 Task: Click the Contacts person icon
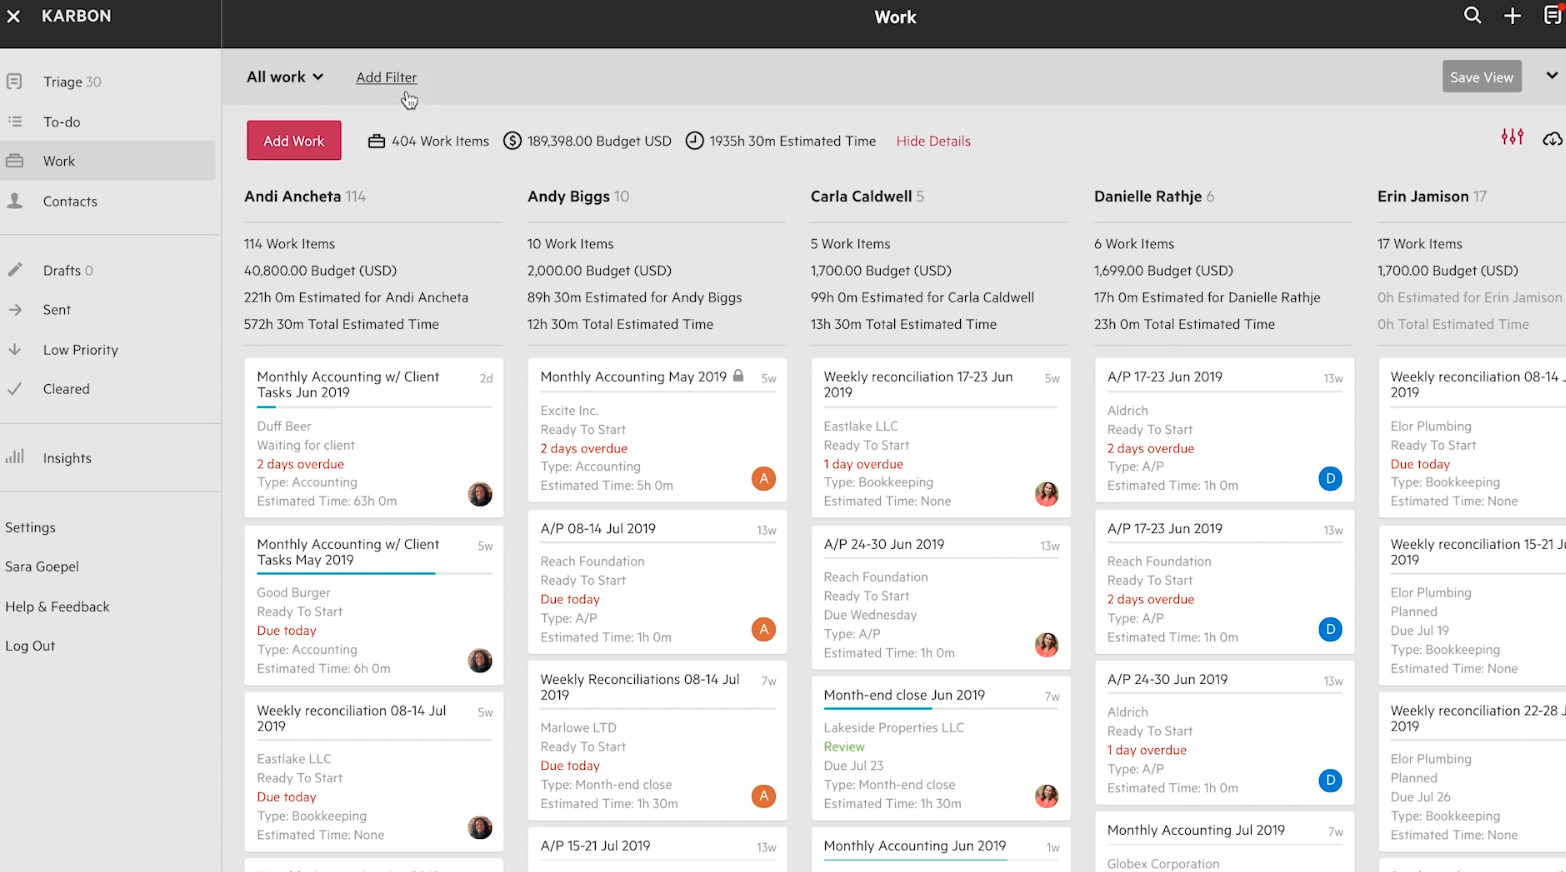15,201
